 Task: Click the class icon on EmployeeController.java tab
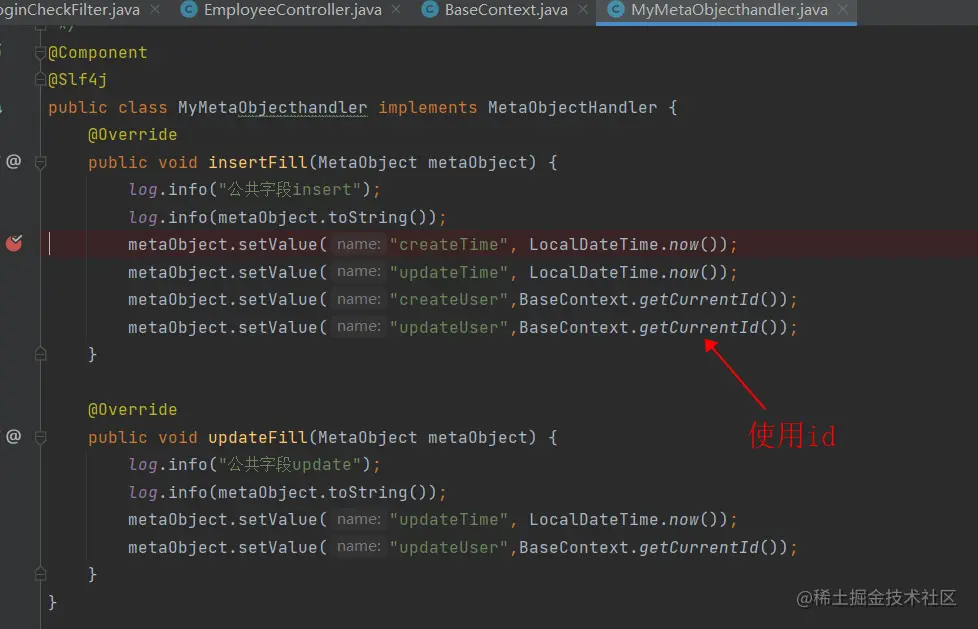(188, 9)
